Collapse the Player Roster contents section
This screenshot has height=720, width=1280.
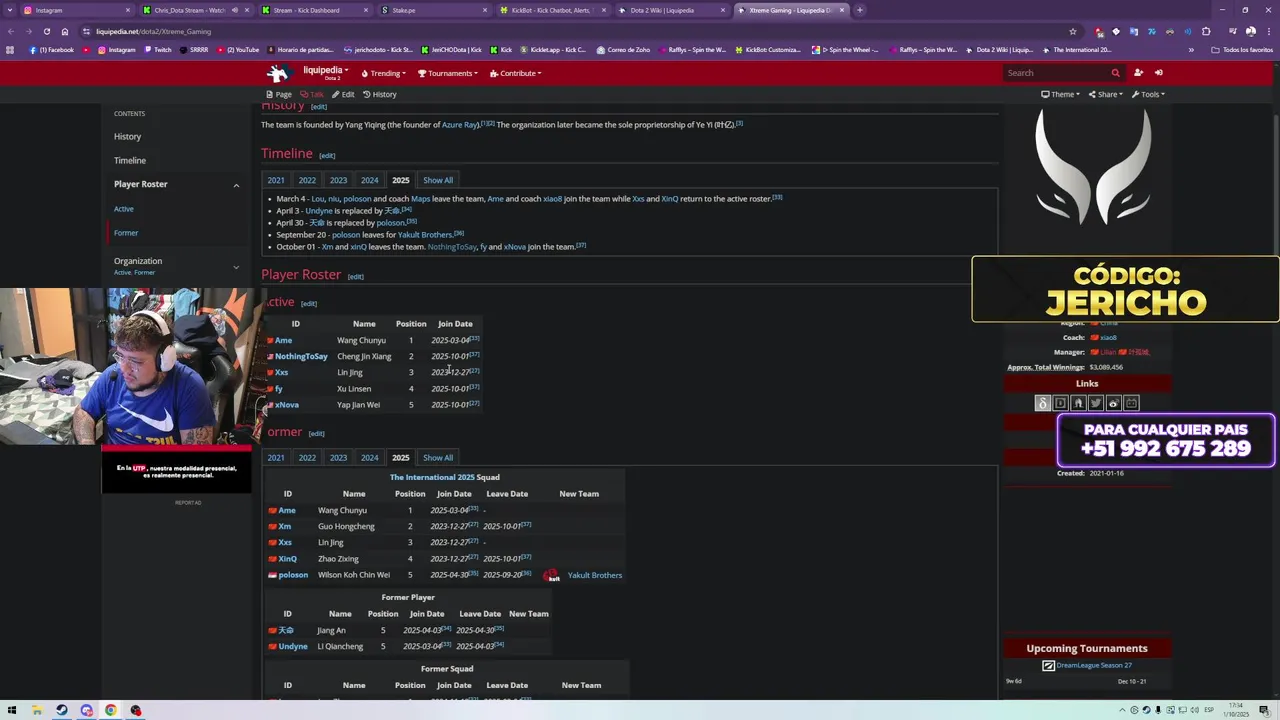(x=236, y=185)
